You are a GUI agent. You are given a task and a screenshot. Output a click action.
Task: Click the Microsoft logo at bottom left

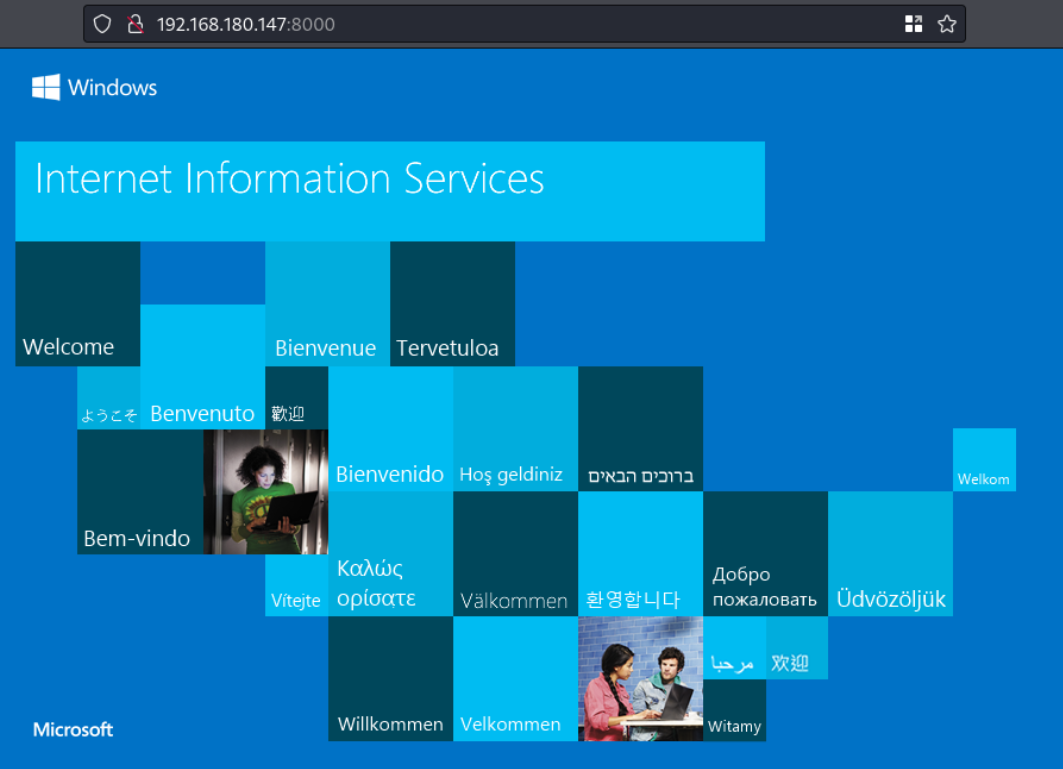(73, 729)
